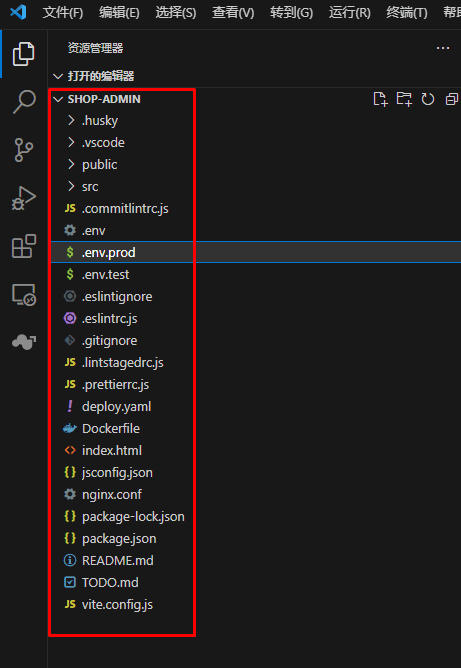
Task: Open the explorer more actions ellipsis
Action: [443, 48]
